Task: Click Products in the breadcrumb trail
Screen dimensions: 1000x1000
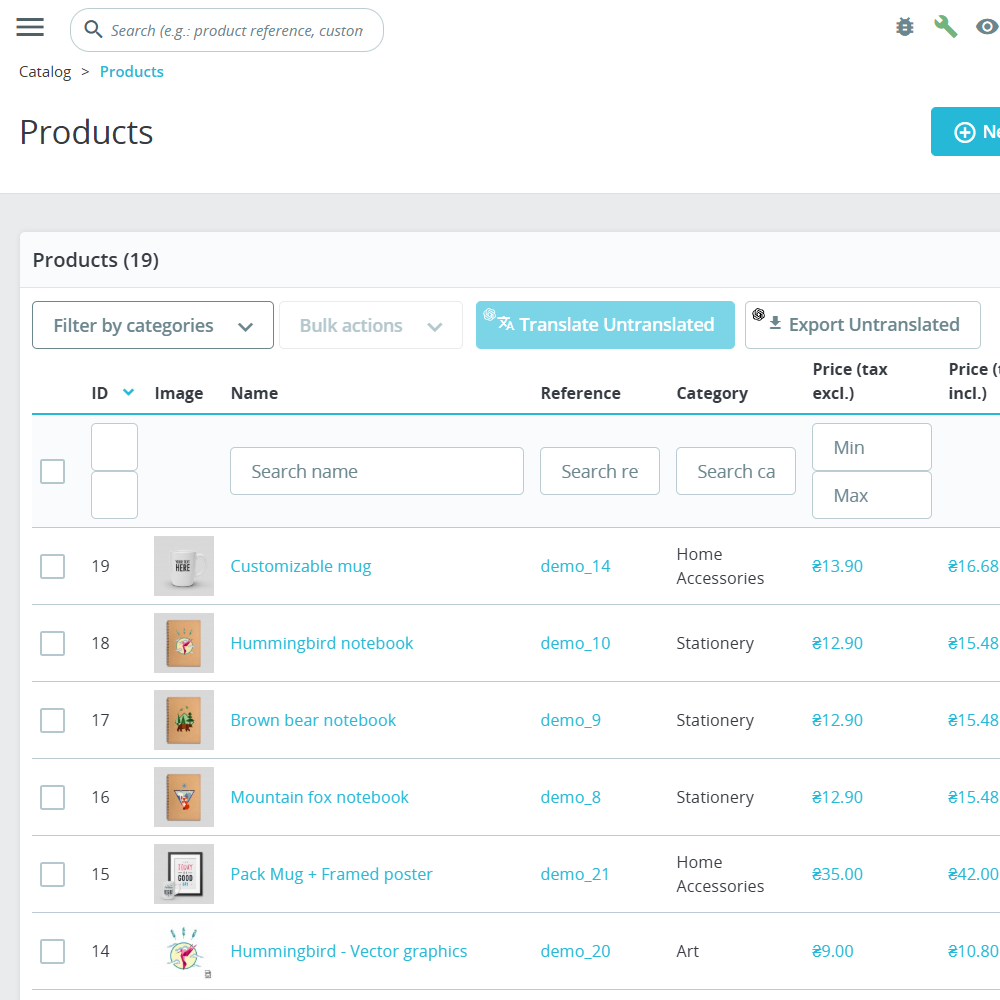Action: (131, 71)
